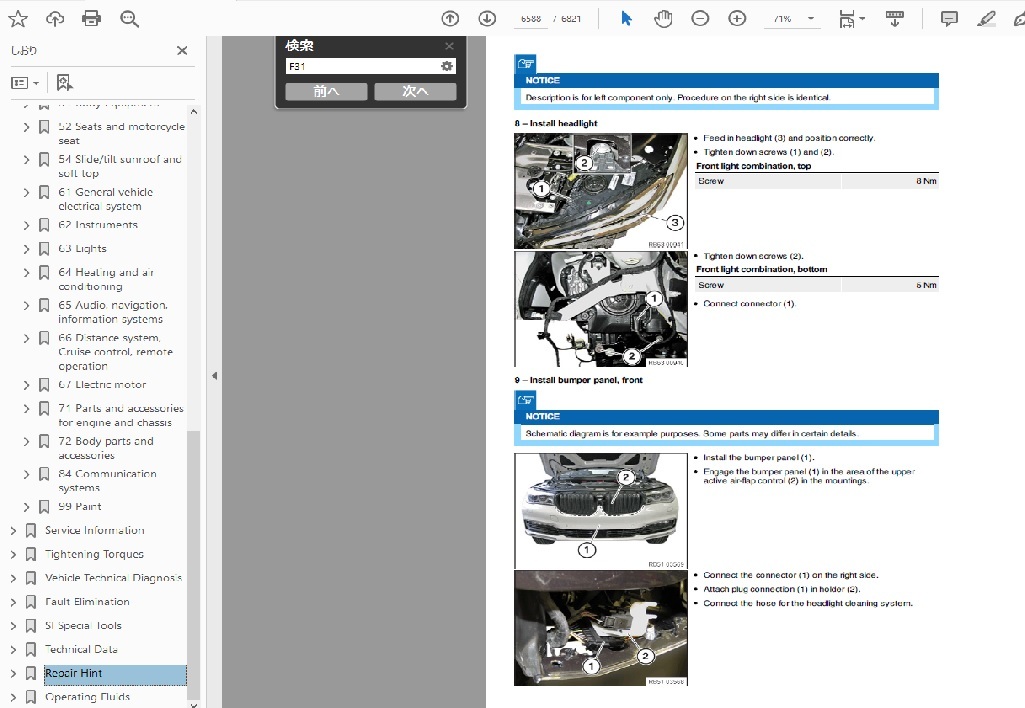Click bookmark icon beside 63 Lights
Viewport: 1025px width, 708px height.
[44, 249]
